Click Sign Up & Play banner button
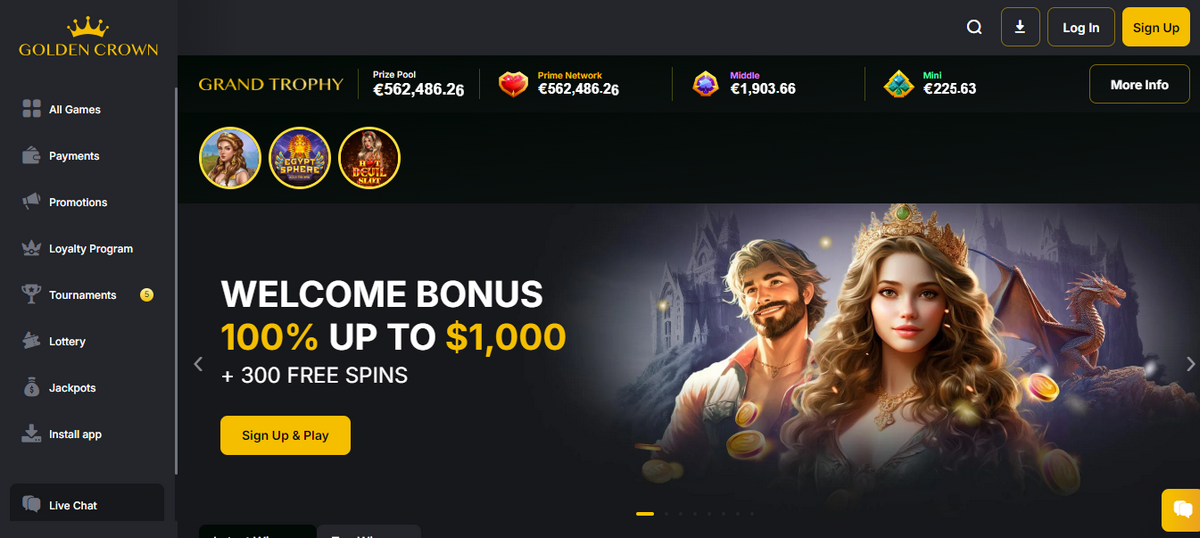The image size is (1200, 538). tap(285, 435)
